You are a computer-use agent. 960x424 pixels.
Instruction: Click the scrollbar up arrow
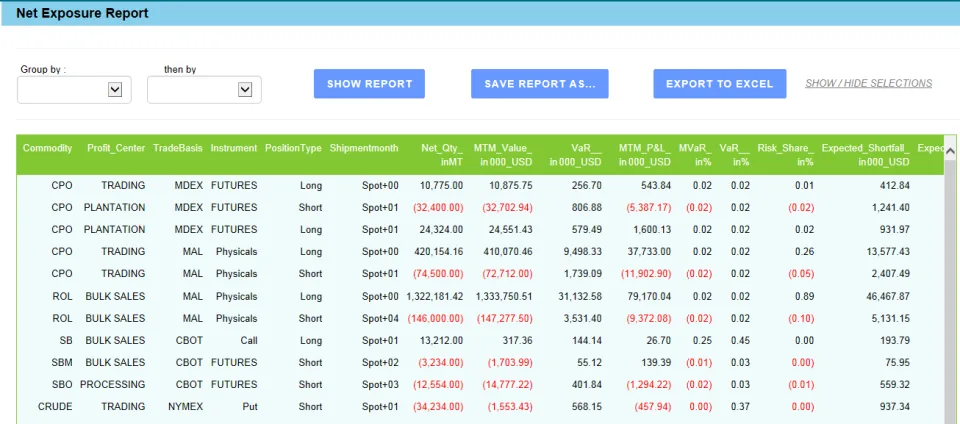[x=950, y=149]
